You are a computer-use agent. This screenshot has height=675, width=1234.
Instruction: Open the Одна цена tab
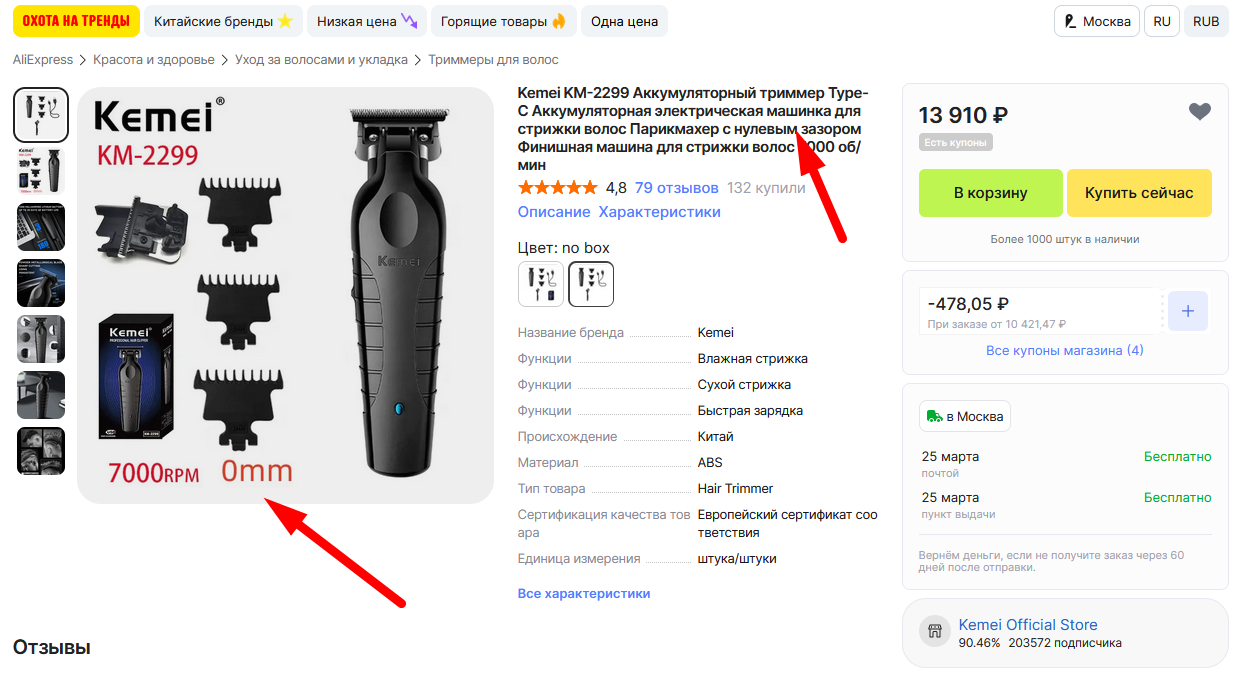click(624, 21)
